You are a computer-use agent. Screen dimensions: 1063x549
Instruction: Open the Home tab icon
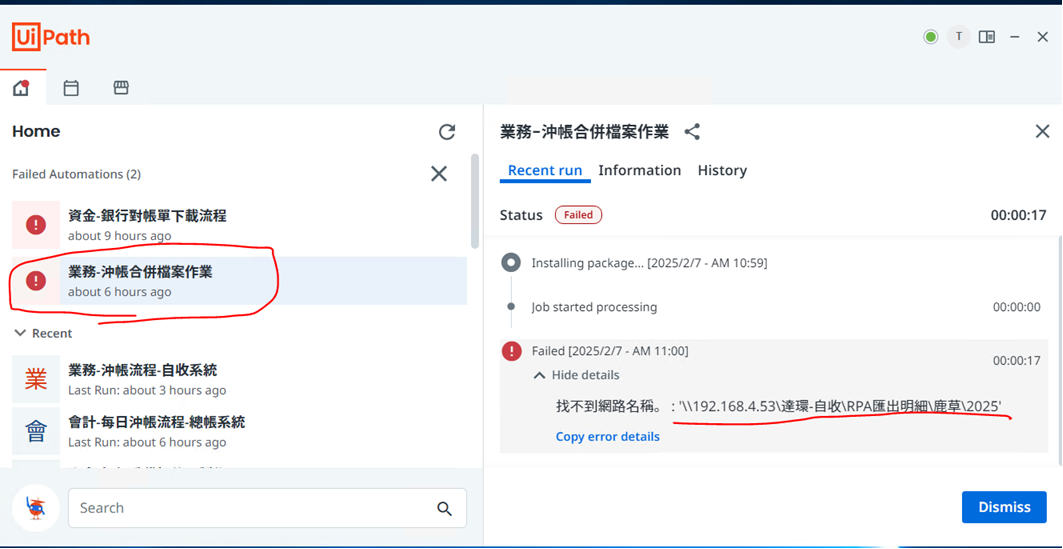[x=21, y=88]
